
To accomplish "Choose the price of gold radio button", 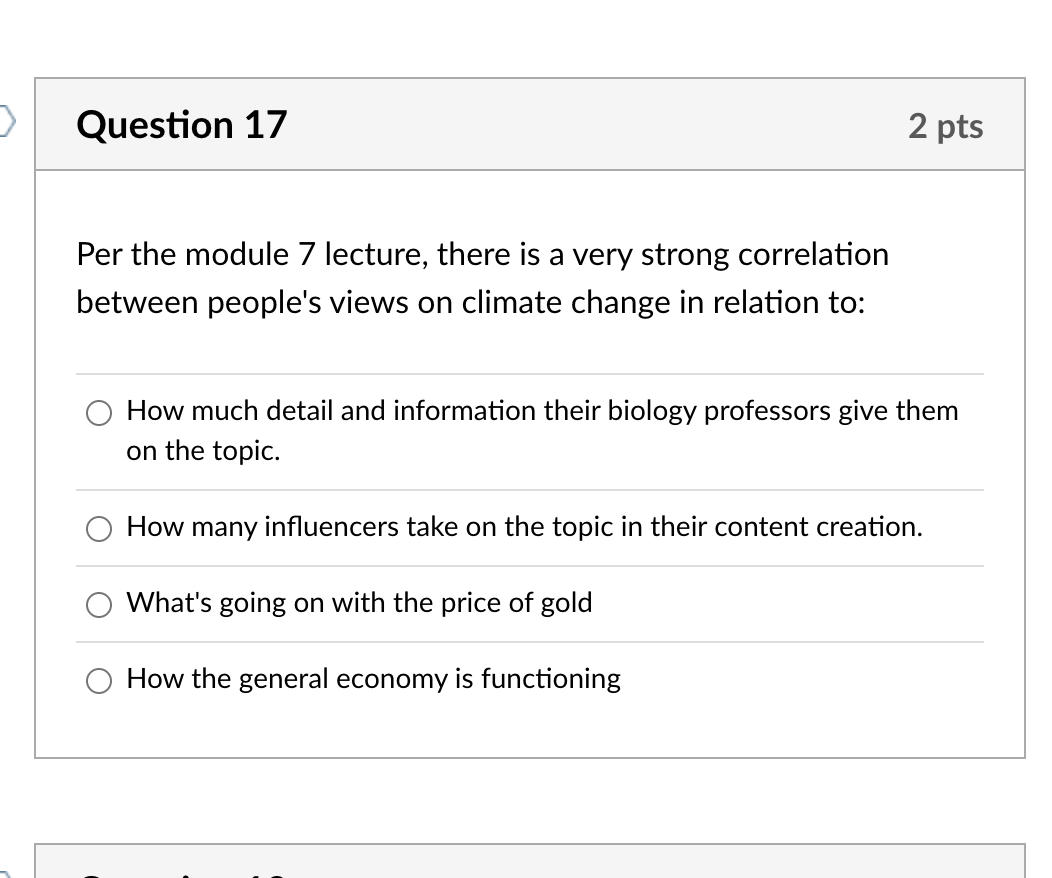I will click(x=99, y=605).
